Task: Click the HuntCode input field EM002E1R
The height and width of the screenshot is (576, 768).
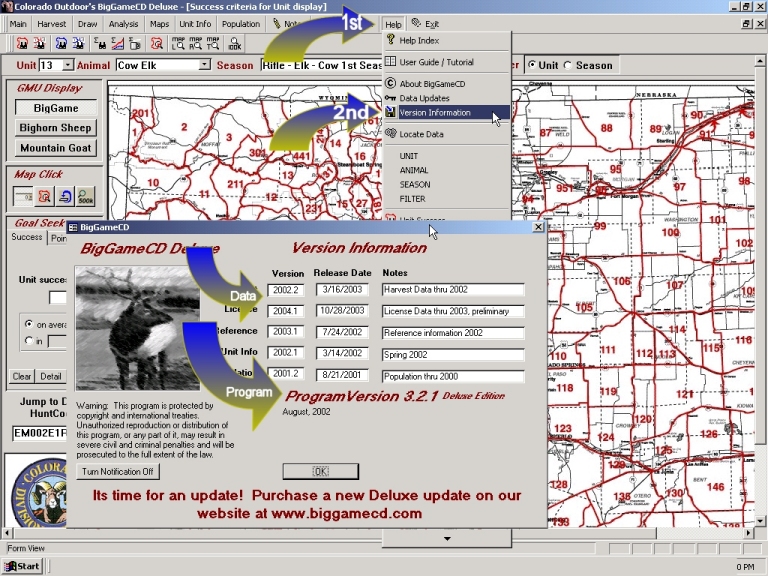Action: pos(40,433)
